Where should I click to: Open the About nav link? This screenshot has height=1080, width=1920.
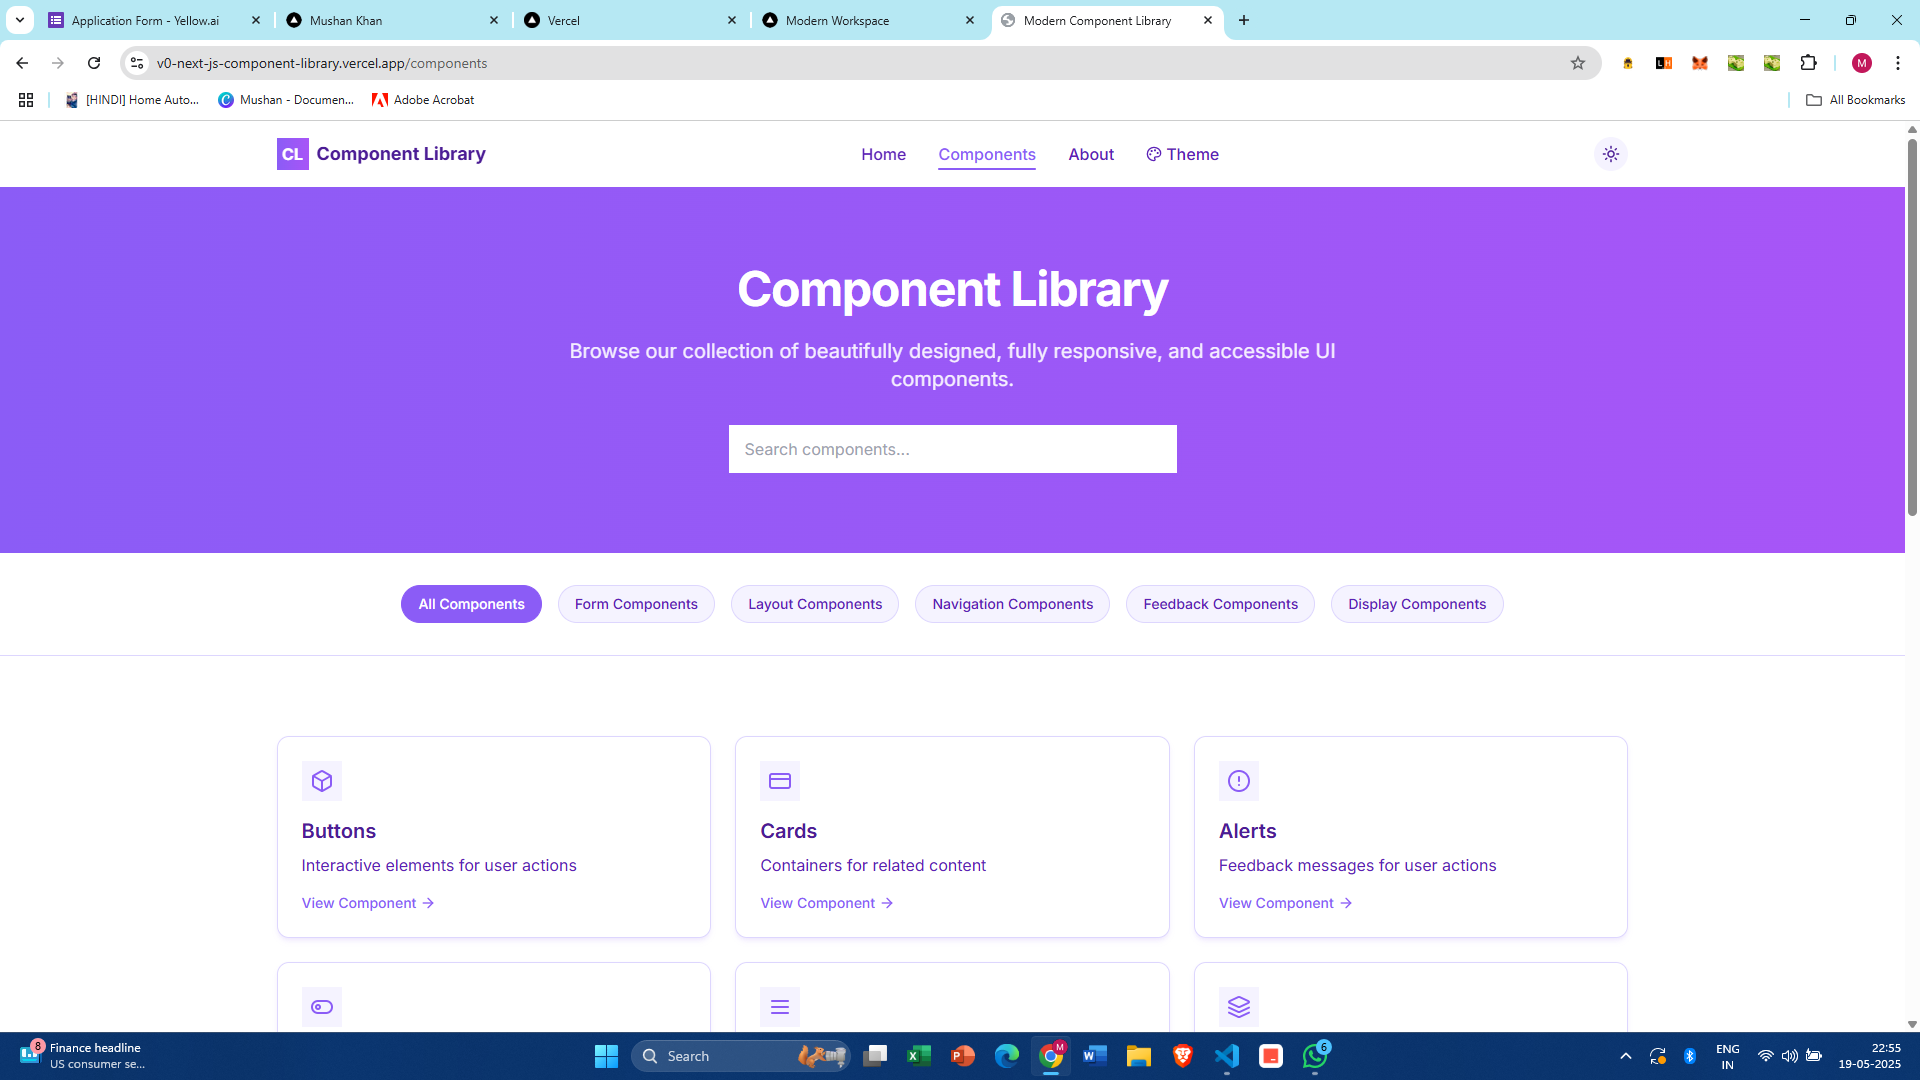click(1091, 154)
